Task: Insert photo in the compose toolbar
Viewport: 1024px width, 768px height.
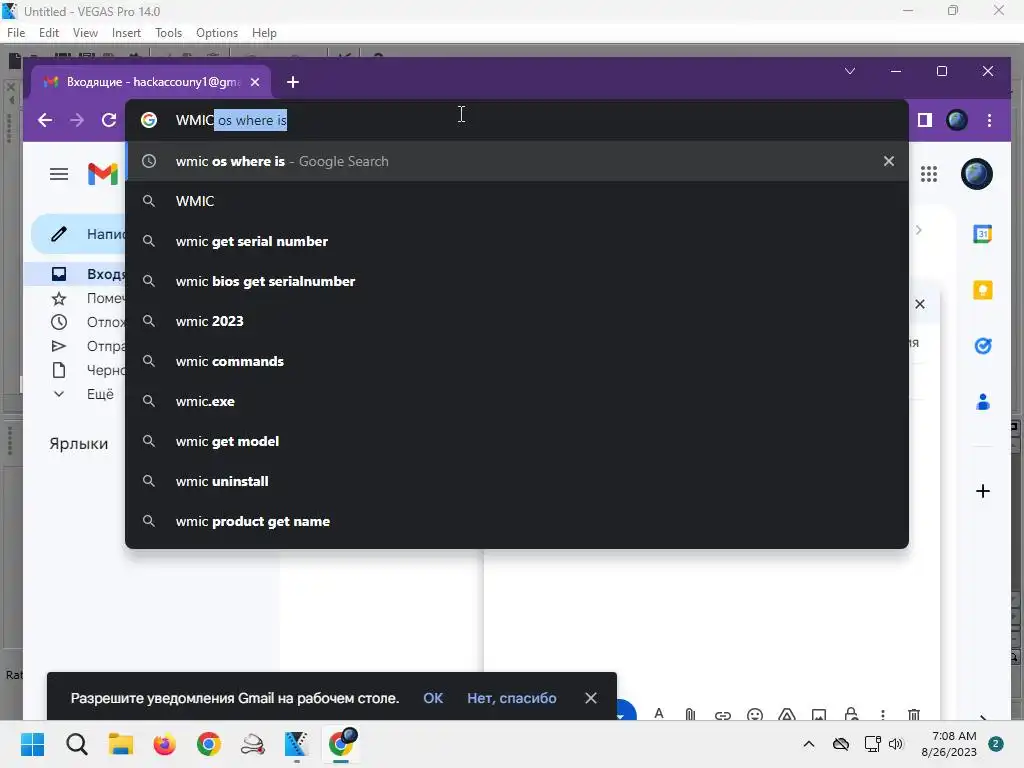Action: tap(818, 715)
